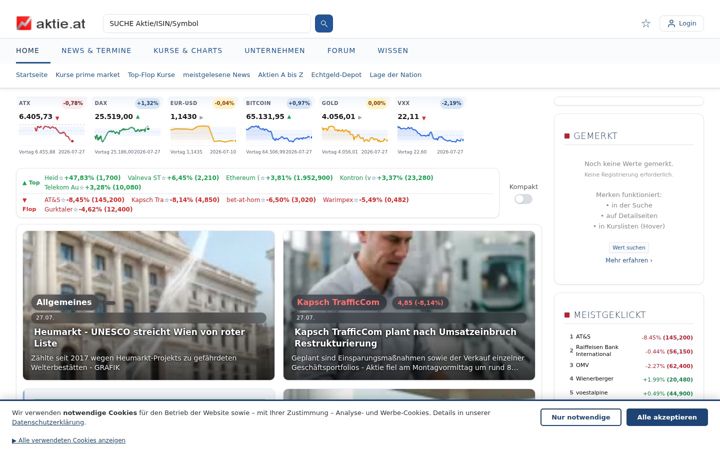The image size is (720, 450).
Task: Go to Startseite sublink
Action: [32, 74]
